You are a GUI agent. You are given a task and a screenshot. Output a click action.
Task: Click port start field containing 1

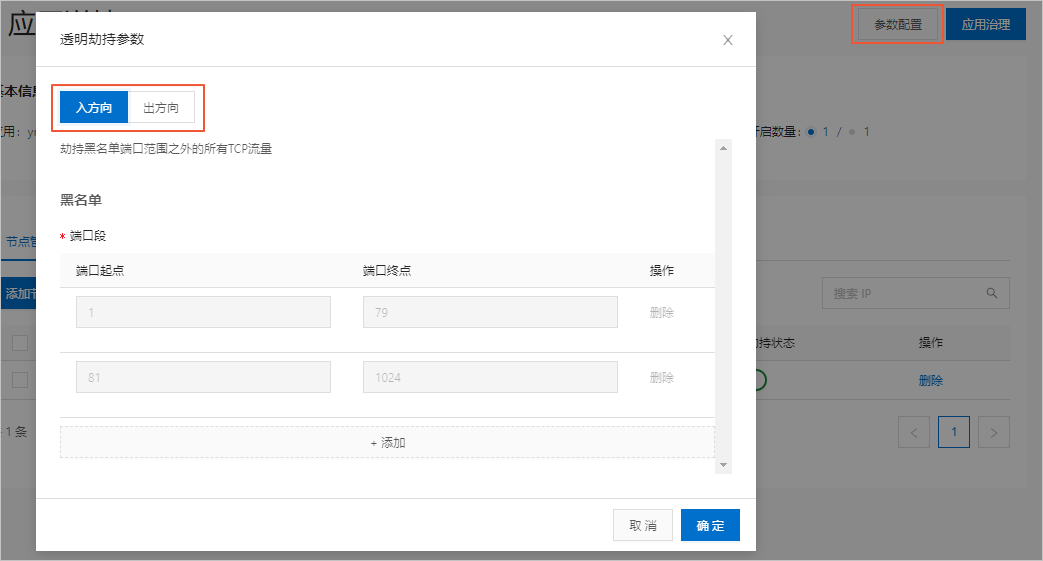click(x=203, y=312)
